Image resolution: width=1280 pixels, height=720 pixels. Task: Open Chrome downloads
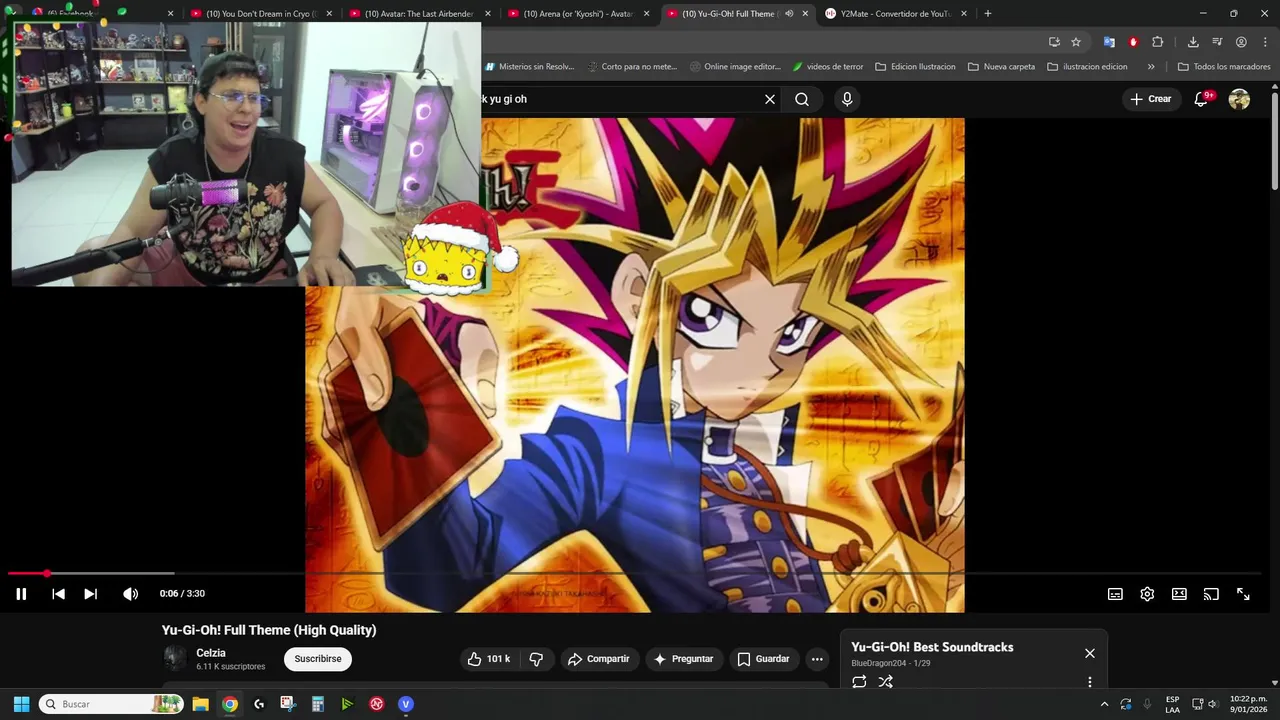(x=1193, y=42)
